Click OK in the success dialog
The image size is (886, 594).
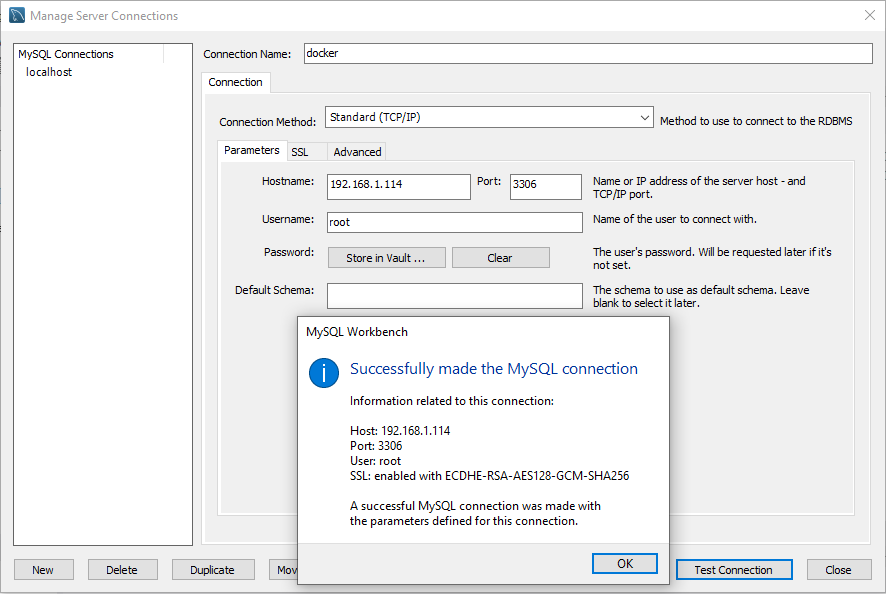pyautogui.click(x=625, y=563)
